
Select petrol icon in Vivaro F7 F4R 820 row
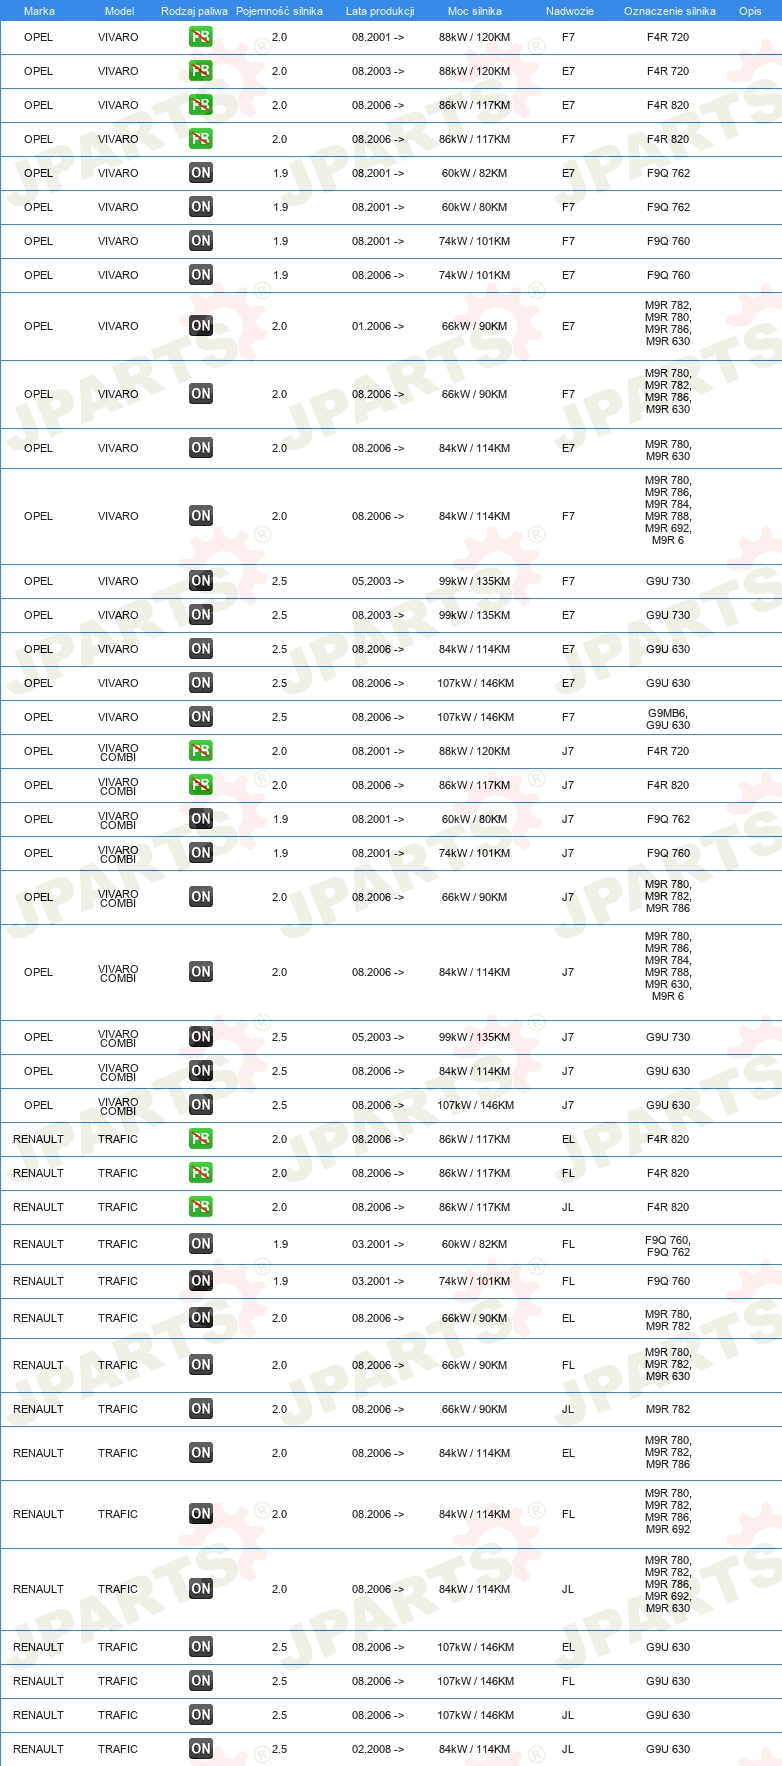pos(201,139)
